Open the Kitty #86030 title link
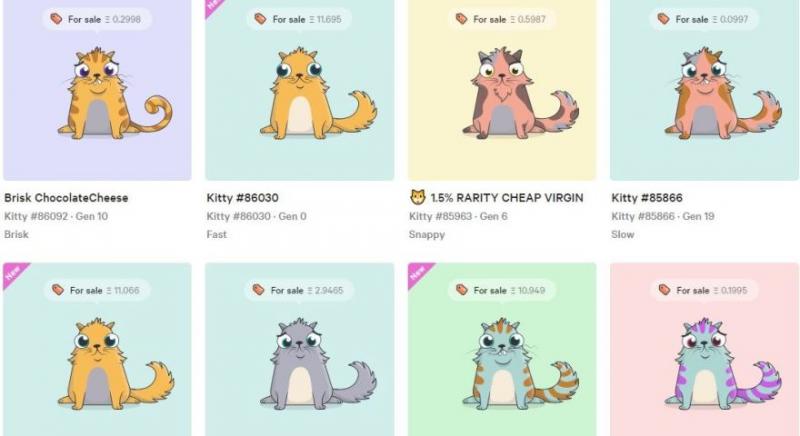Image resolution: width=800 pixels, height=436 pixels. click(x=242, y=198)
